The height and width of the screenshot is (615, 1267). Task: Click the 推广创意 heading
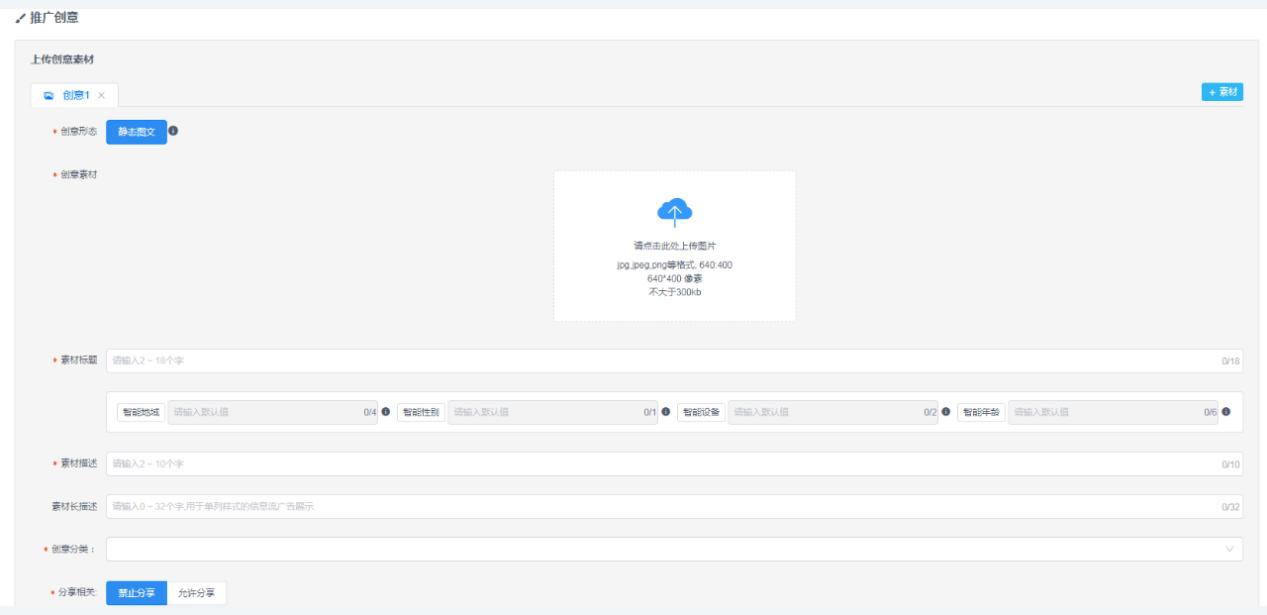(x=55, y=19)
